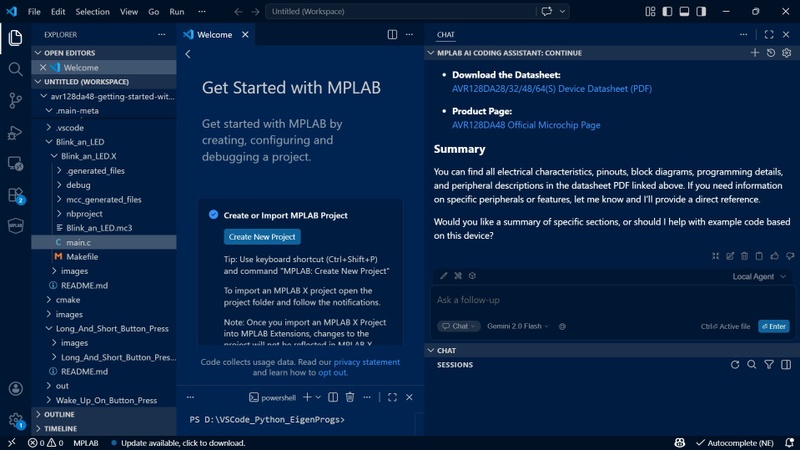
Task: Open the Edit menu
Action: tap(58, 11)
